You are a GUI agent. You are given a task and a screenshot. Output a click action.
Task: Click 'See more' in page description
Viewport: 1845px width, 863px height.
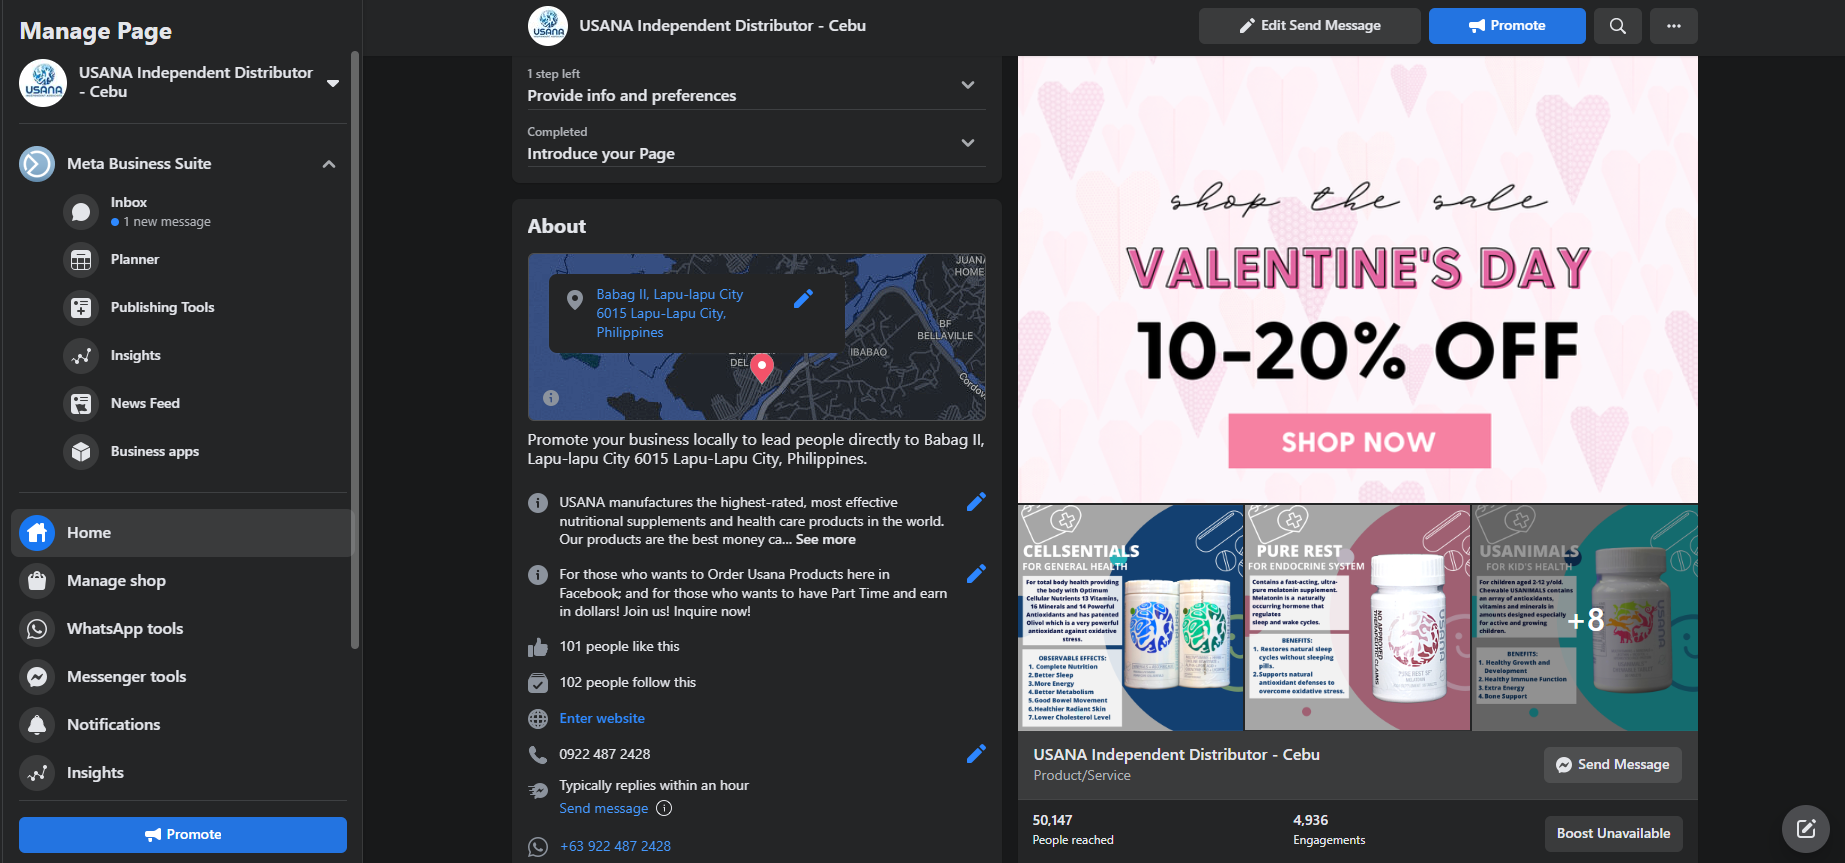(826, 539)
